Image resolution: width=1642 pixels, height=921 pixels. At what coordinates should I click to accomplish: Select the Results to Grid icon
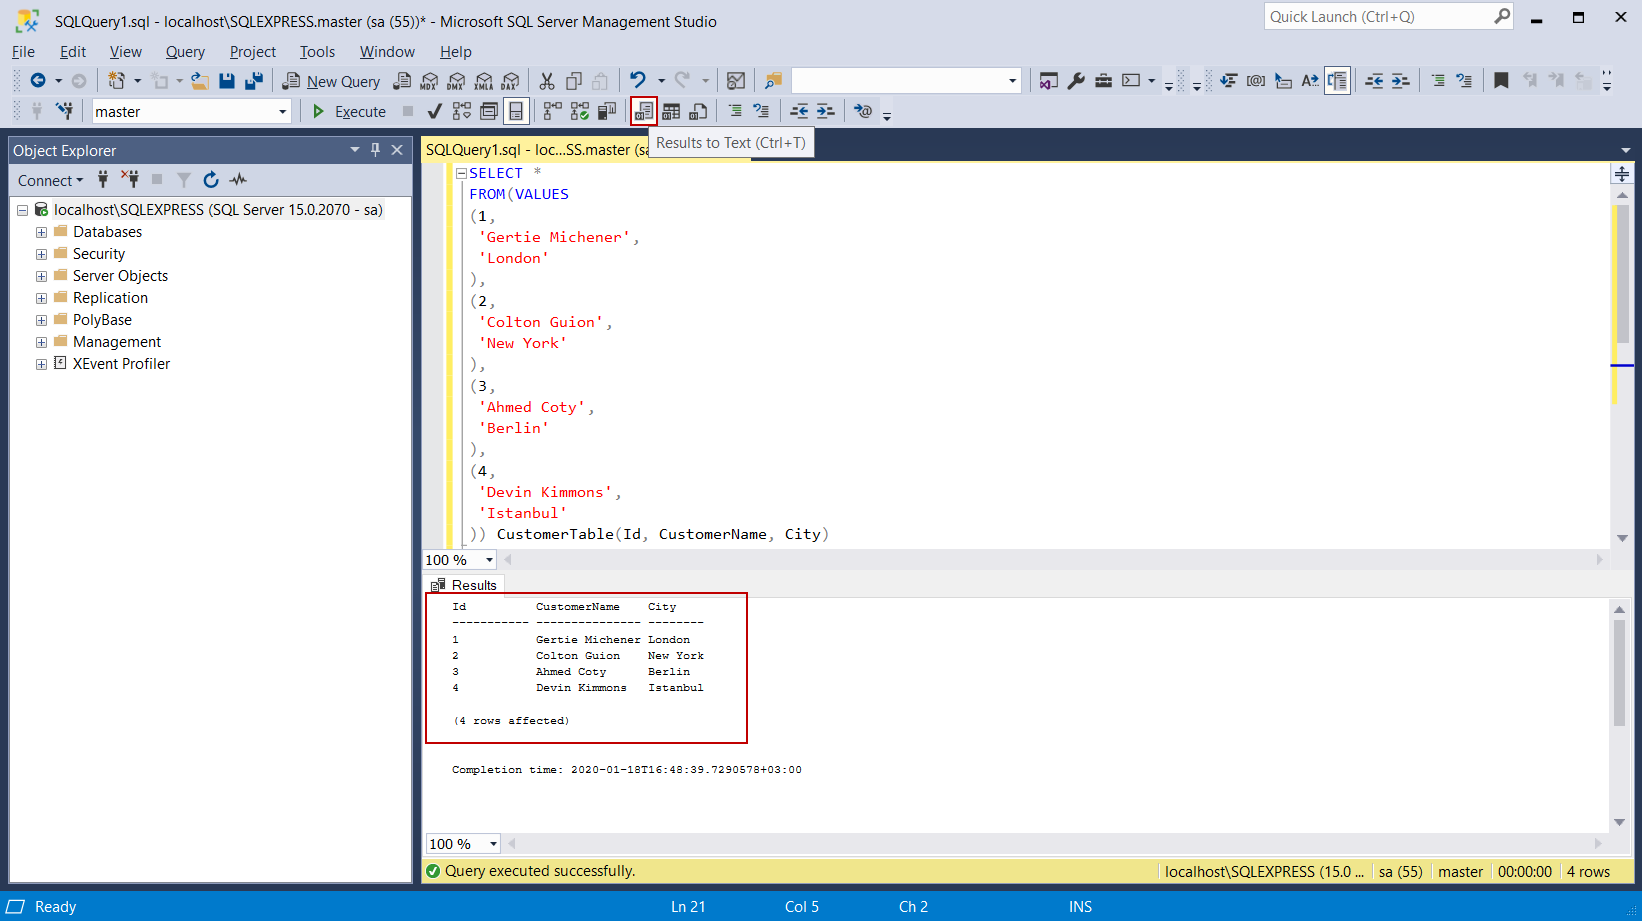click(x=670, y=111)
